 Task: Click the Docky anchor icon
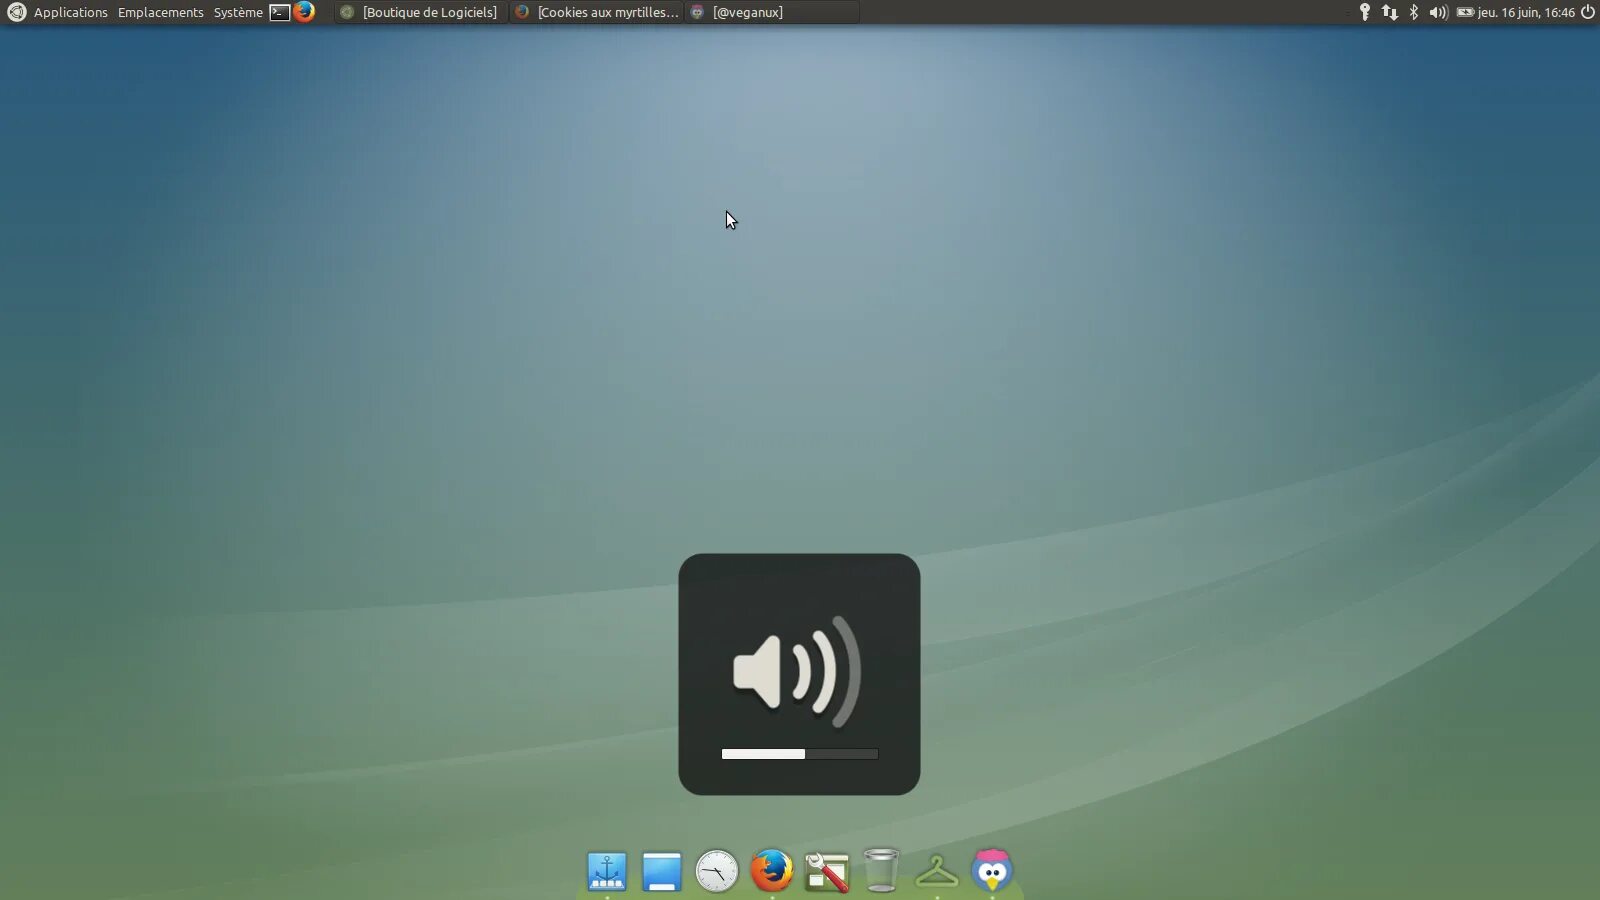click(608, 871)
